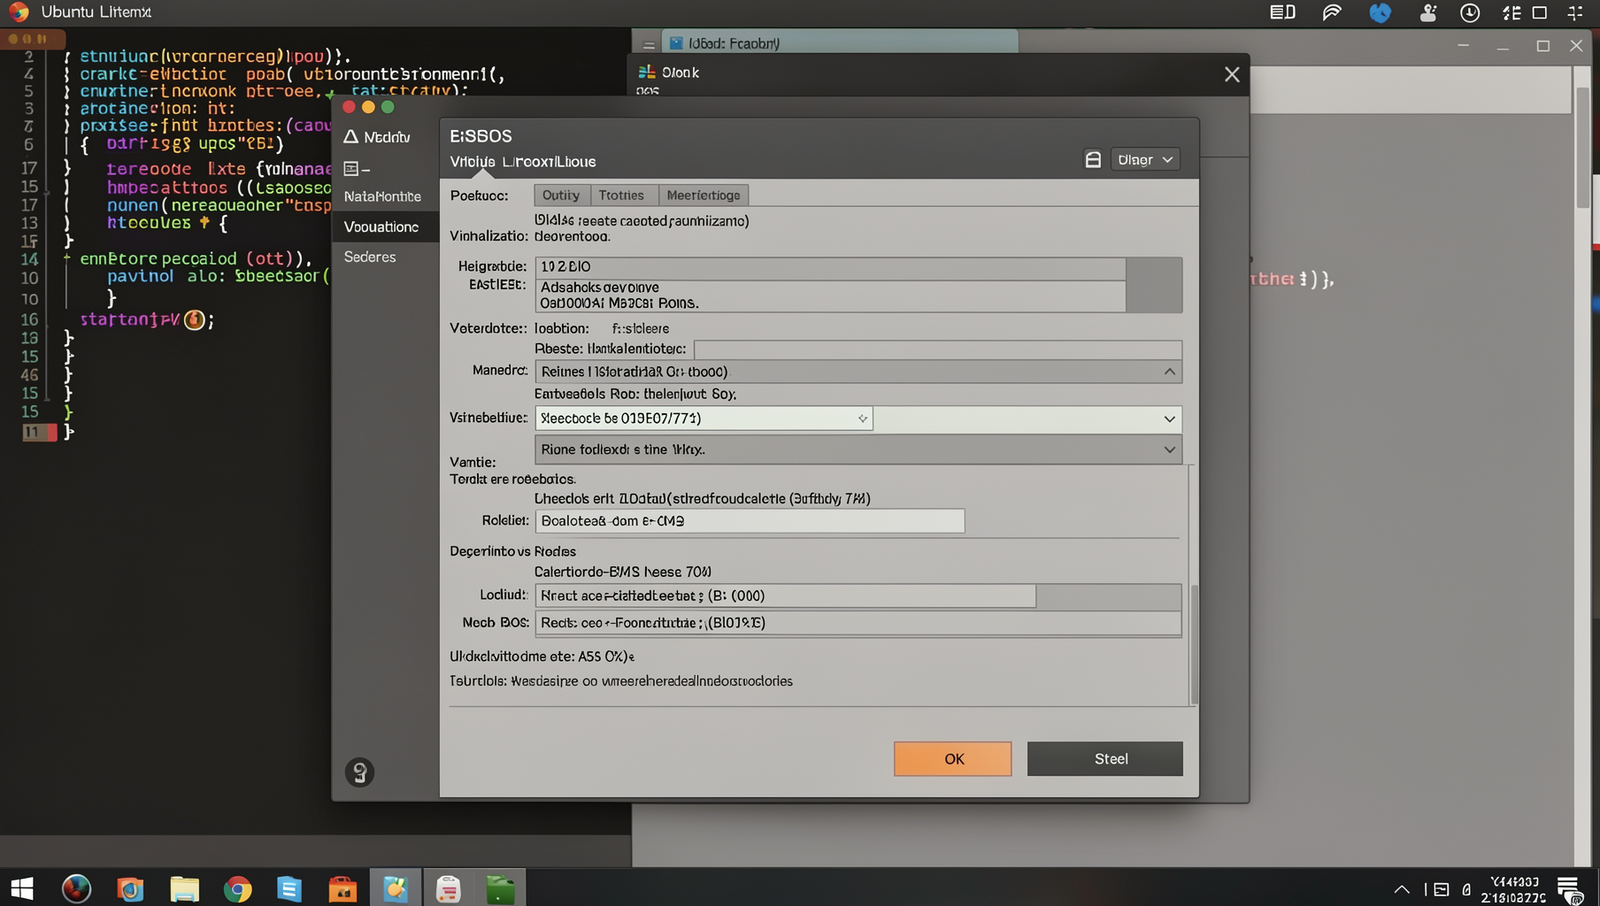Screen dimensions: 1600x906
Task: Open the blue document icon on the taskbar
Action: click(289, 888)
